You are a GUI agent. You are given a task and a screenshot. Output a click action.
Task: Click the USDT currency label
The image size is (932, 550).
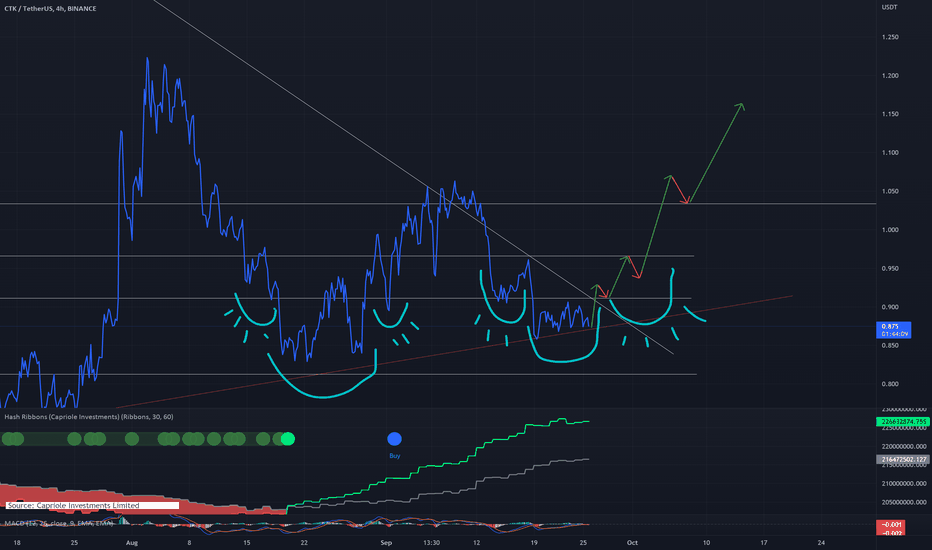tap(889, 7)
